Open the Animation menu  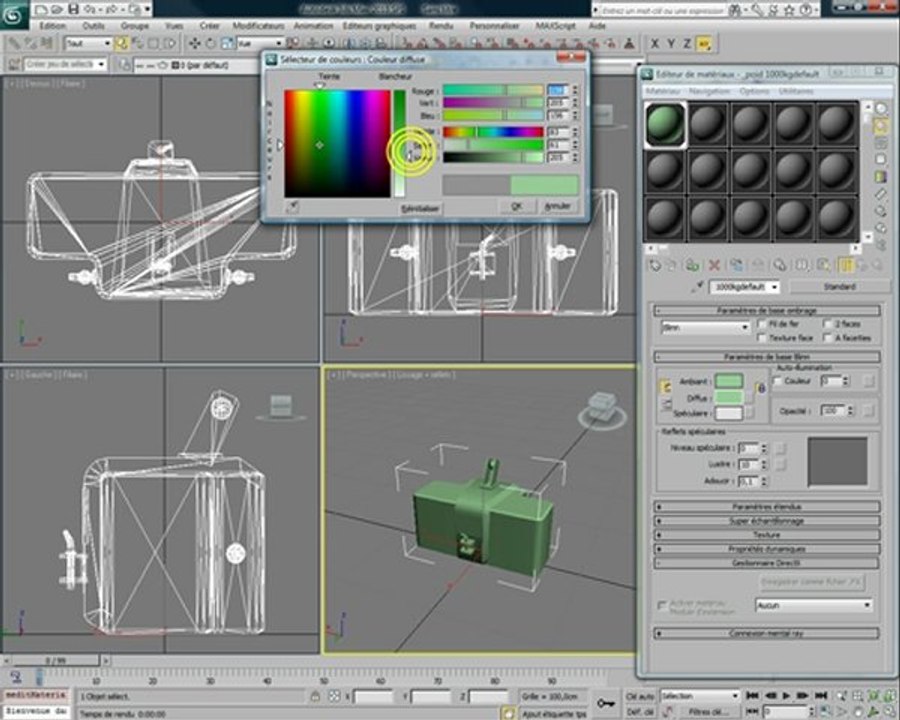[313, 26]
